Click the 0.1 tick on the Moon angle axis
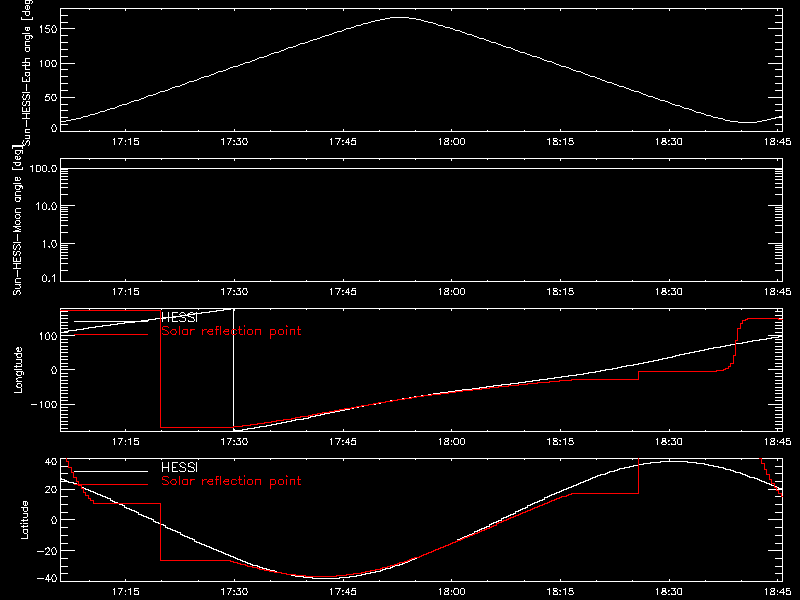The height and width of the screenshot is (600, 800). pyautogui.click(x=49, y=278)
